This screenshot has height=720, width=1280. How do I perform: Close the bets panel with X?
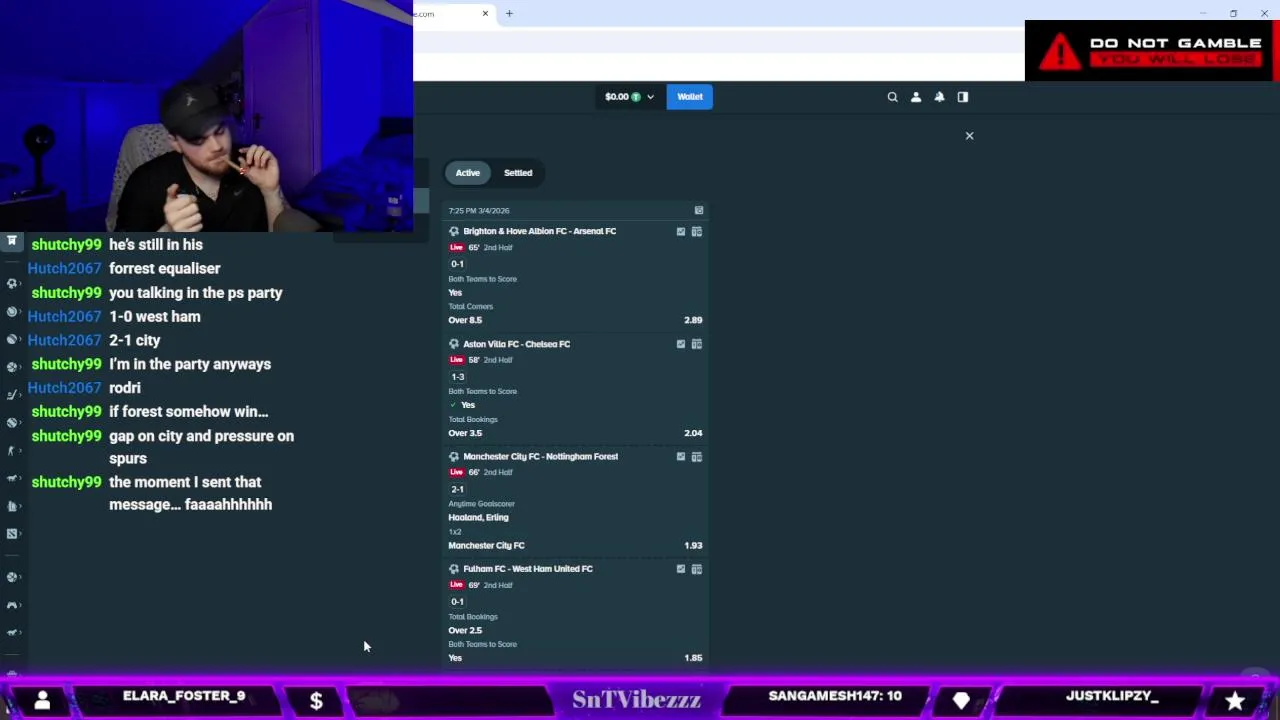969,135
